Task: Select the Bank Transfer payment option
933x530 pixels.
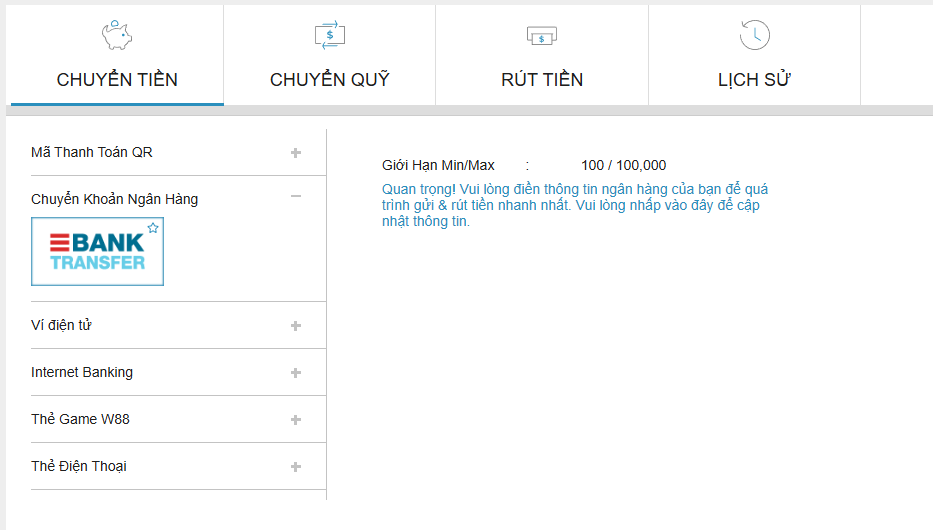Action: point(97,252)
